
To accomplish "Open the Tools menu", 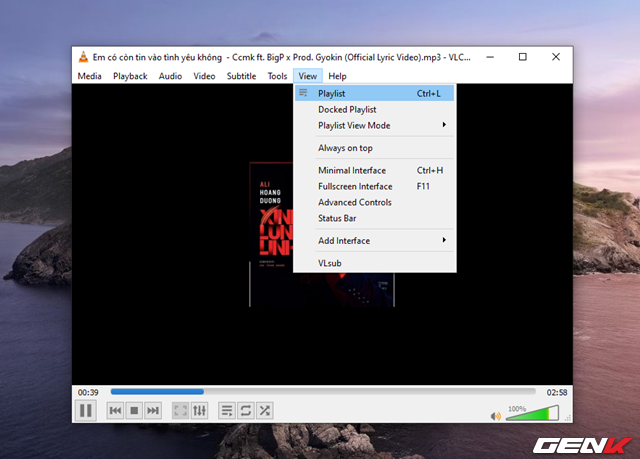I will [277, 76].
